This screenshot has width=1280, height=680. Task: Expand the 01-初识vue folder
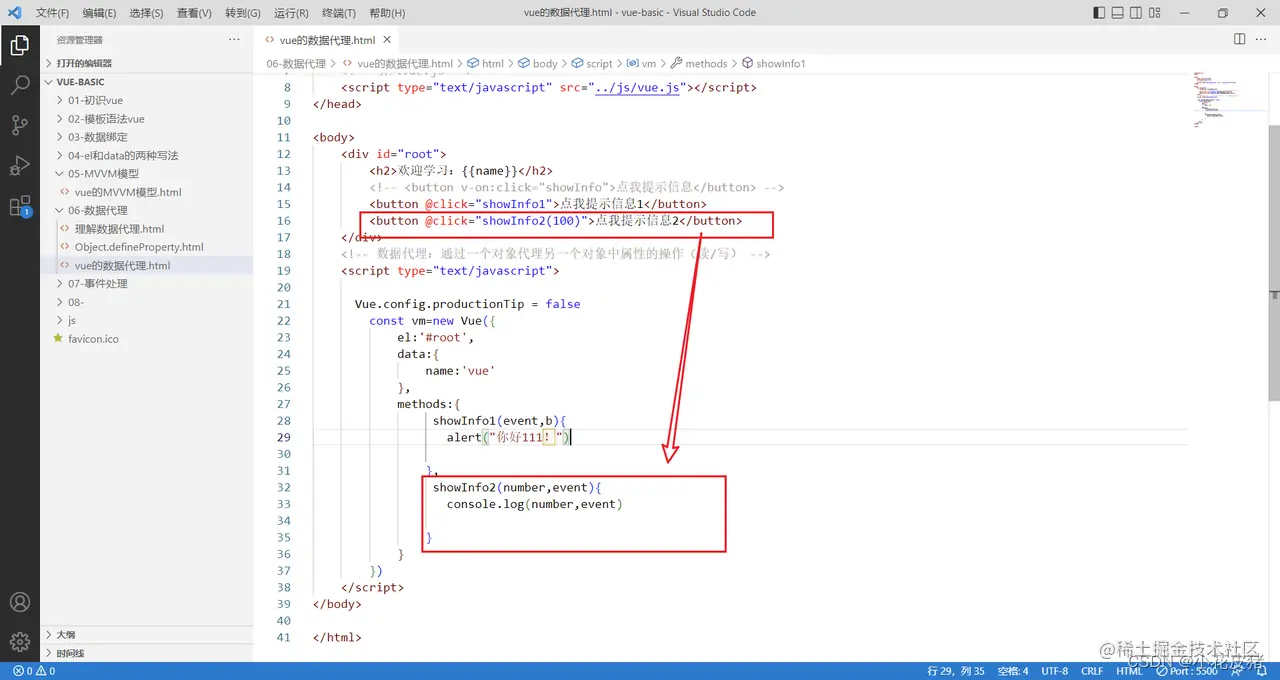click(x=146, y=100)
